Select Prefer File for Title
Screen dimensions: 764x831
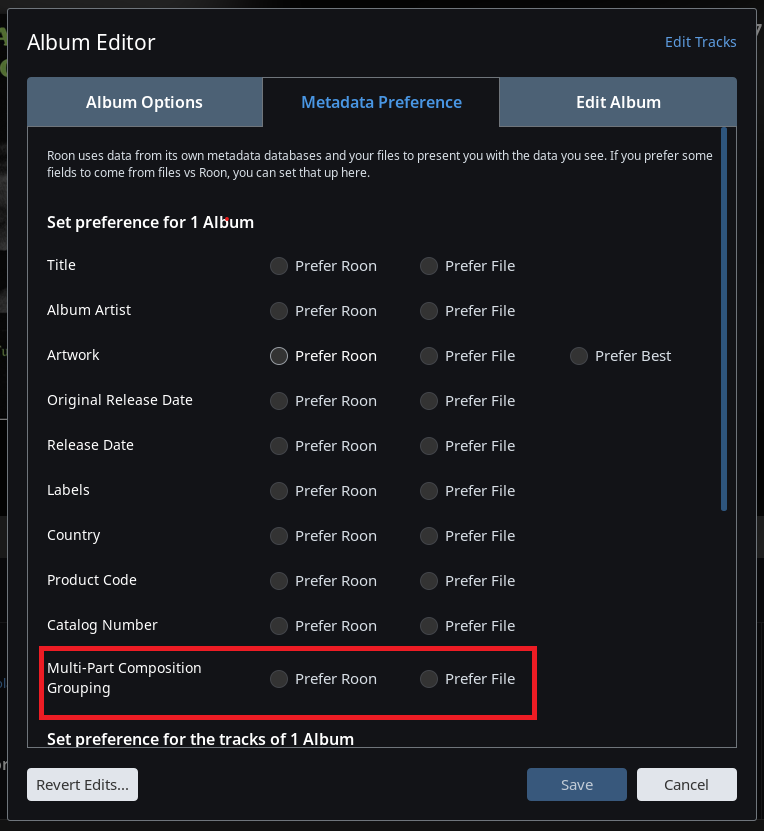point(429,266)
